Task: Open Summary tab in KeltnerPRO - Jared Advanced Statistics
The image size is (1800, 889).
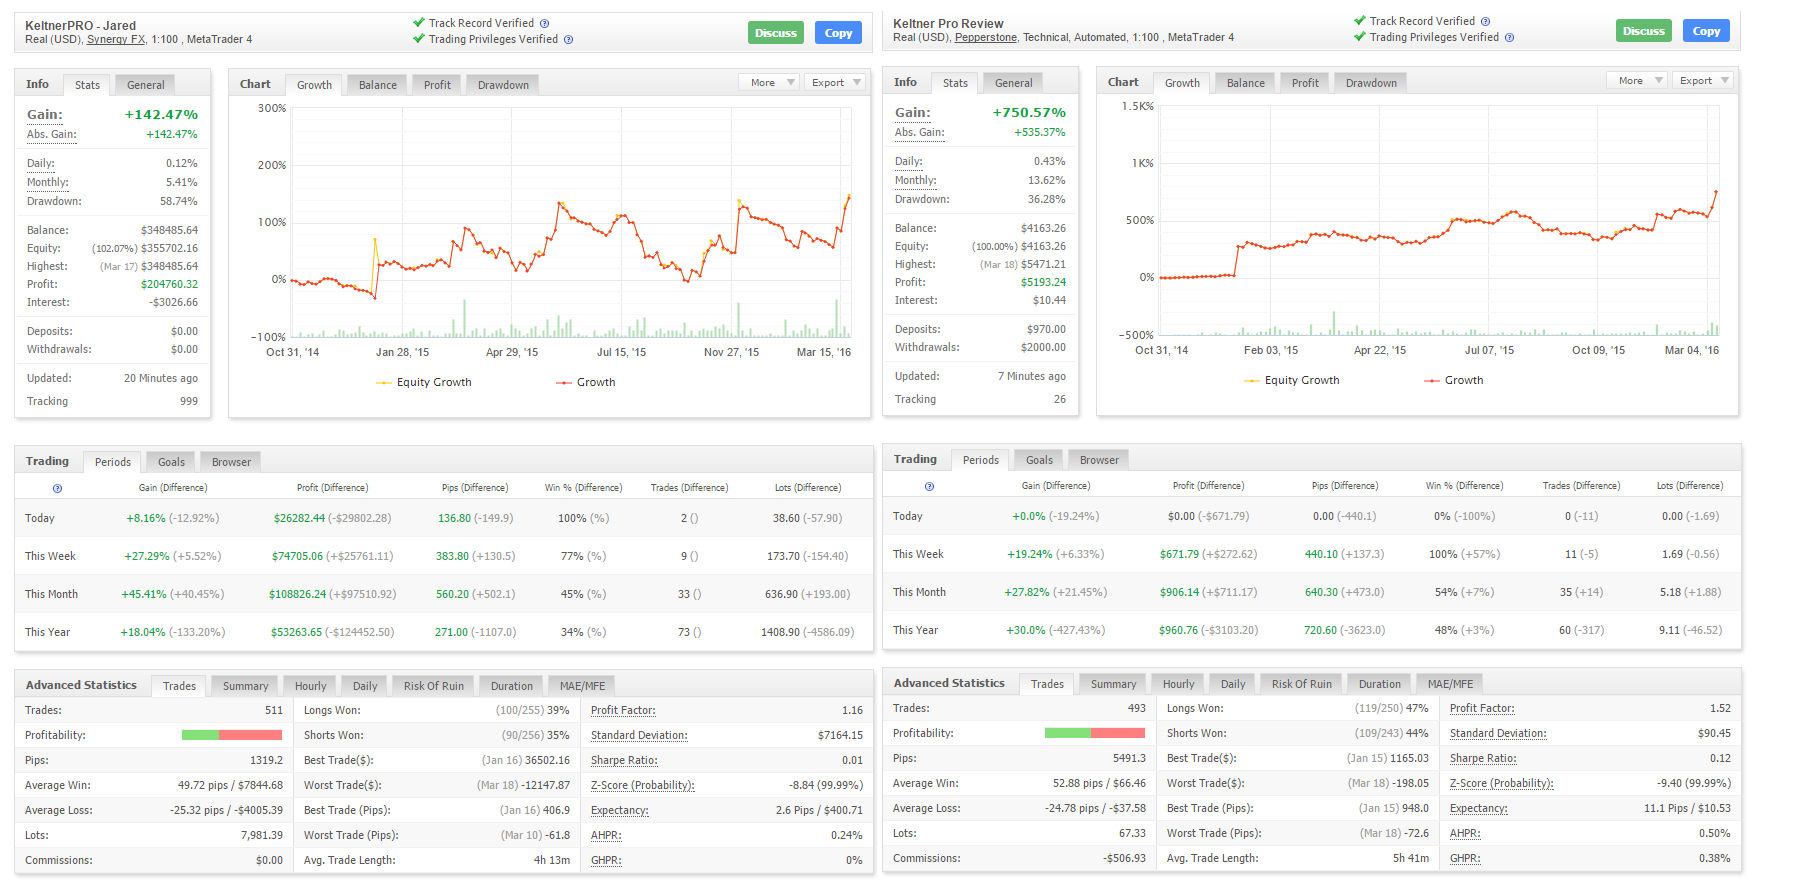Action: pyautogui.click(x=245, y=686)
